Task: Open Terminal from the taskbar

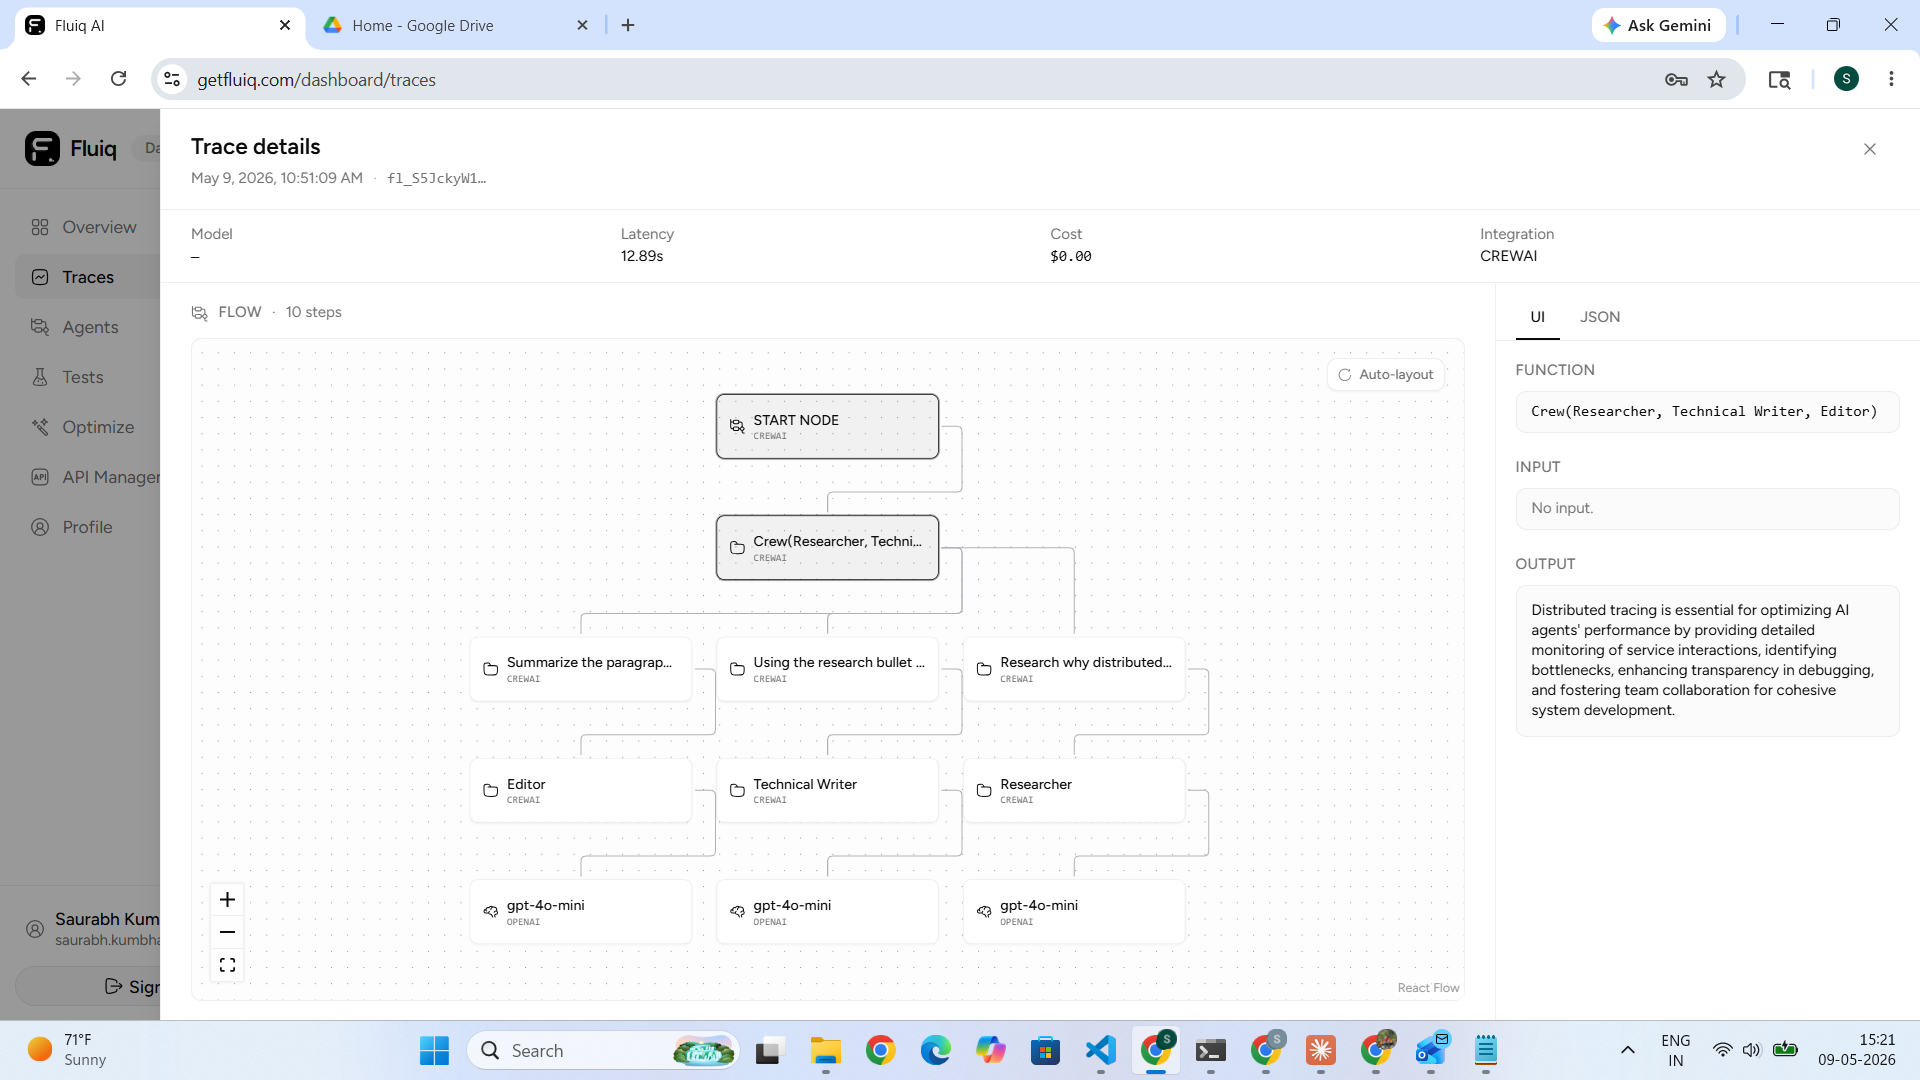Action: (1210, 1050)
